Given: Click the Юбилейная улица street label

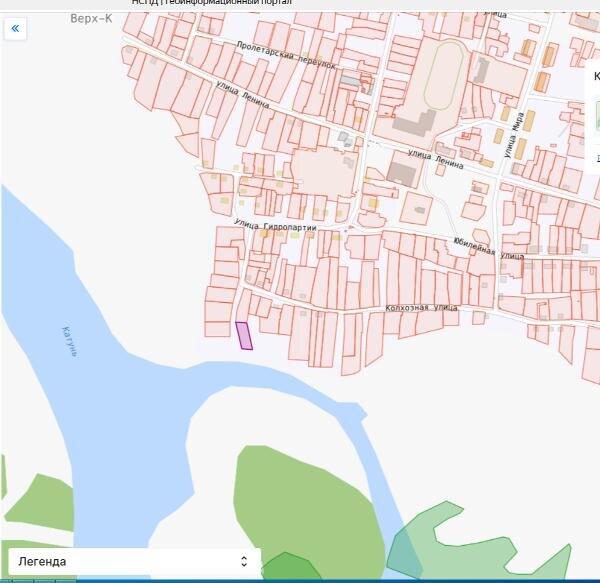Looking at the screenshot, I should tap(489, 249).
